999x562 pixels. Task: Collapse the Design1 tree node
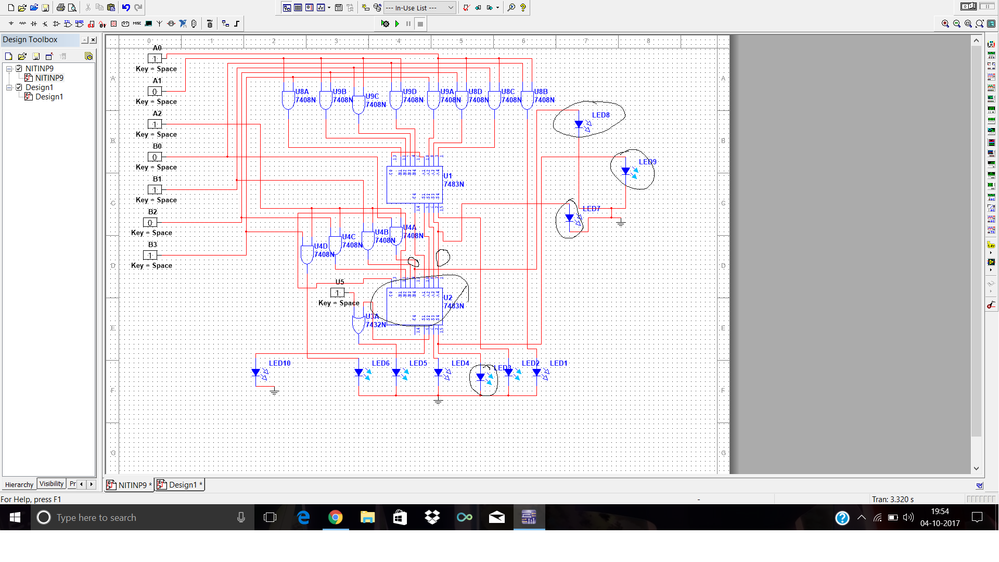(x=9, y=87)
